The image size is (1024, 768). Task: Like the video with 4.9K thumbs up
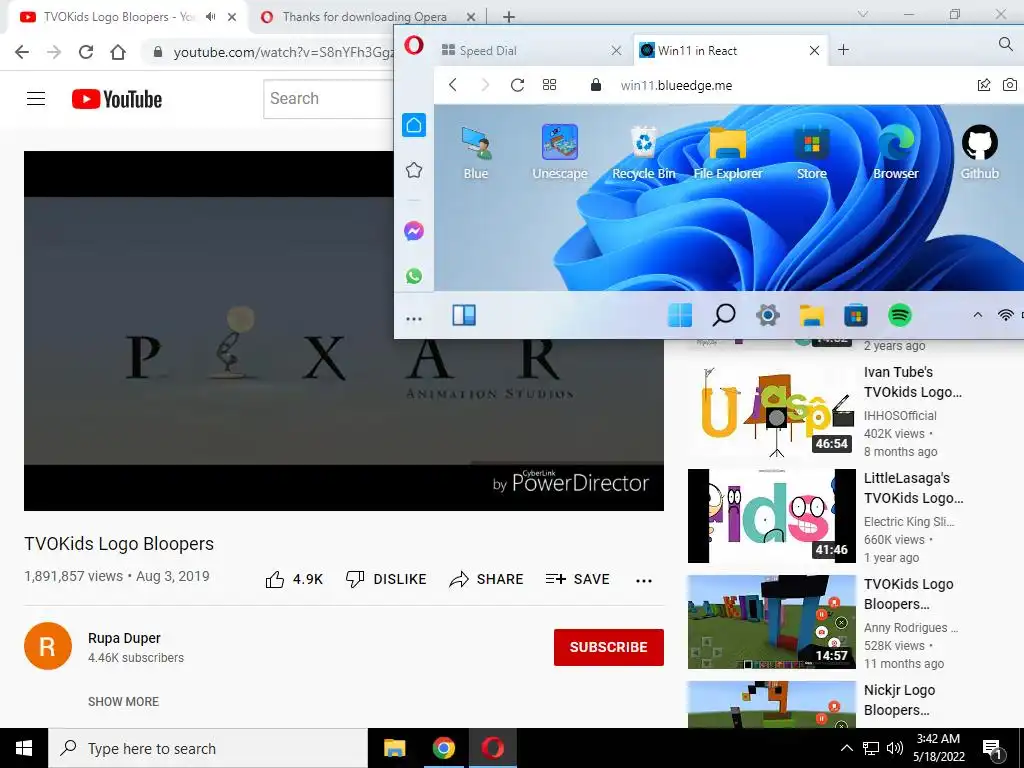pyautogui.click(x=294, y=579)
